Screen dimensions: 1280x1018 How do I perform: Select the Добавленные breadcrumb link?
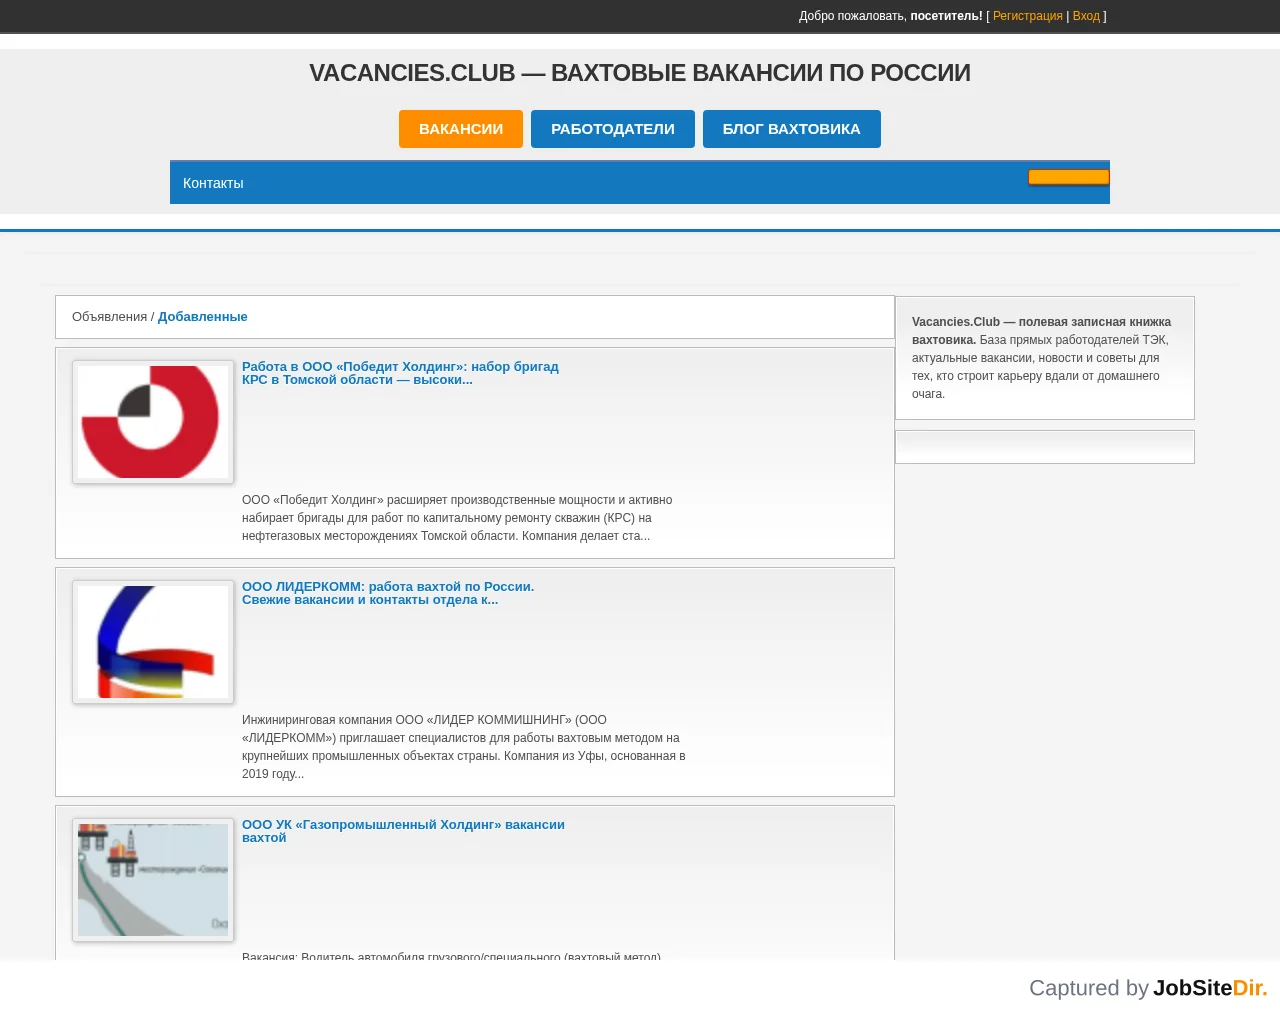(203, 317)
